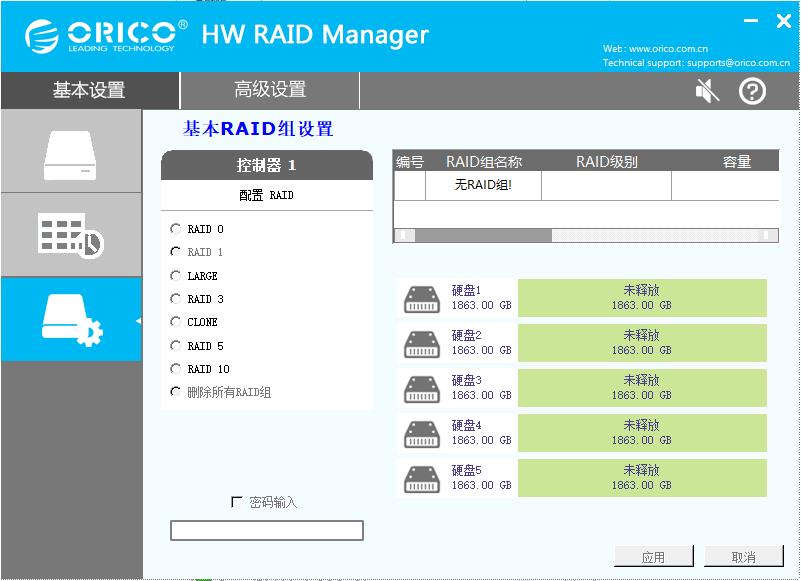Close the HW RAID Manager window

pos(784,21)
